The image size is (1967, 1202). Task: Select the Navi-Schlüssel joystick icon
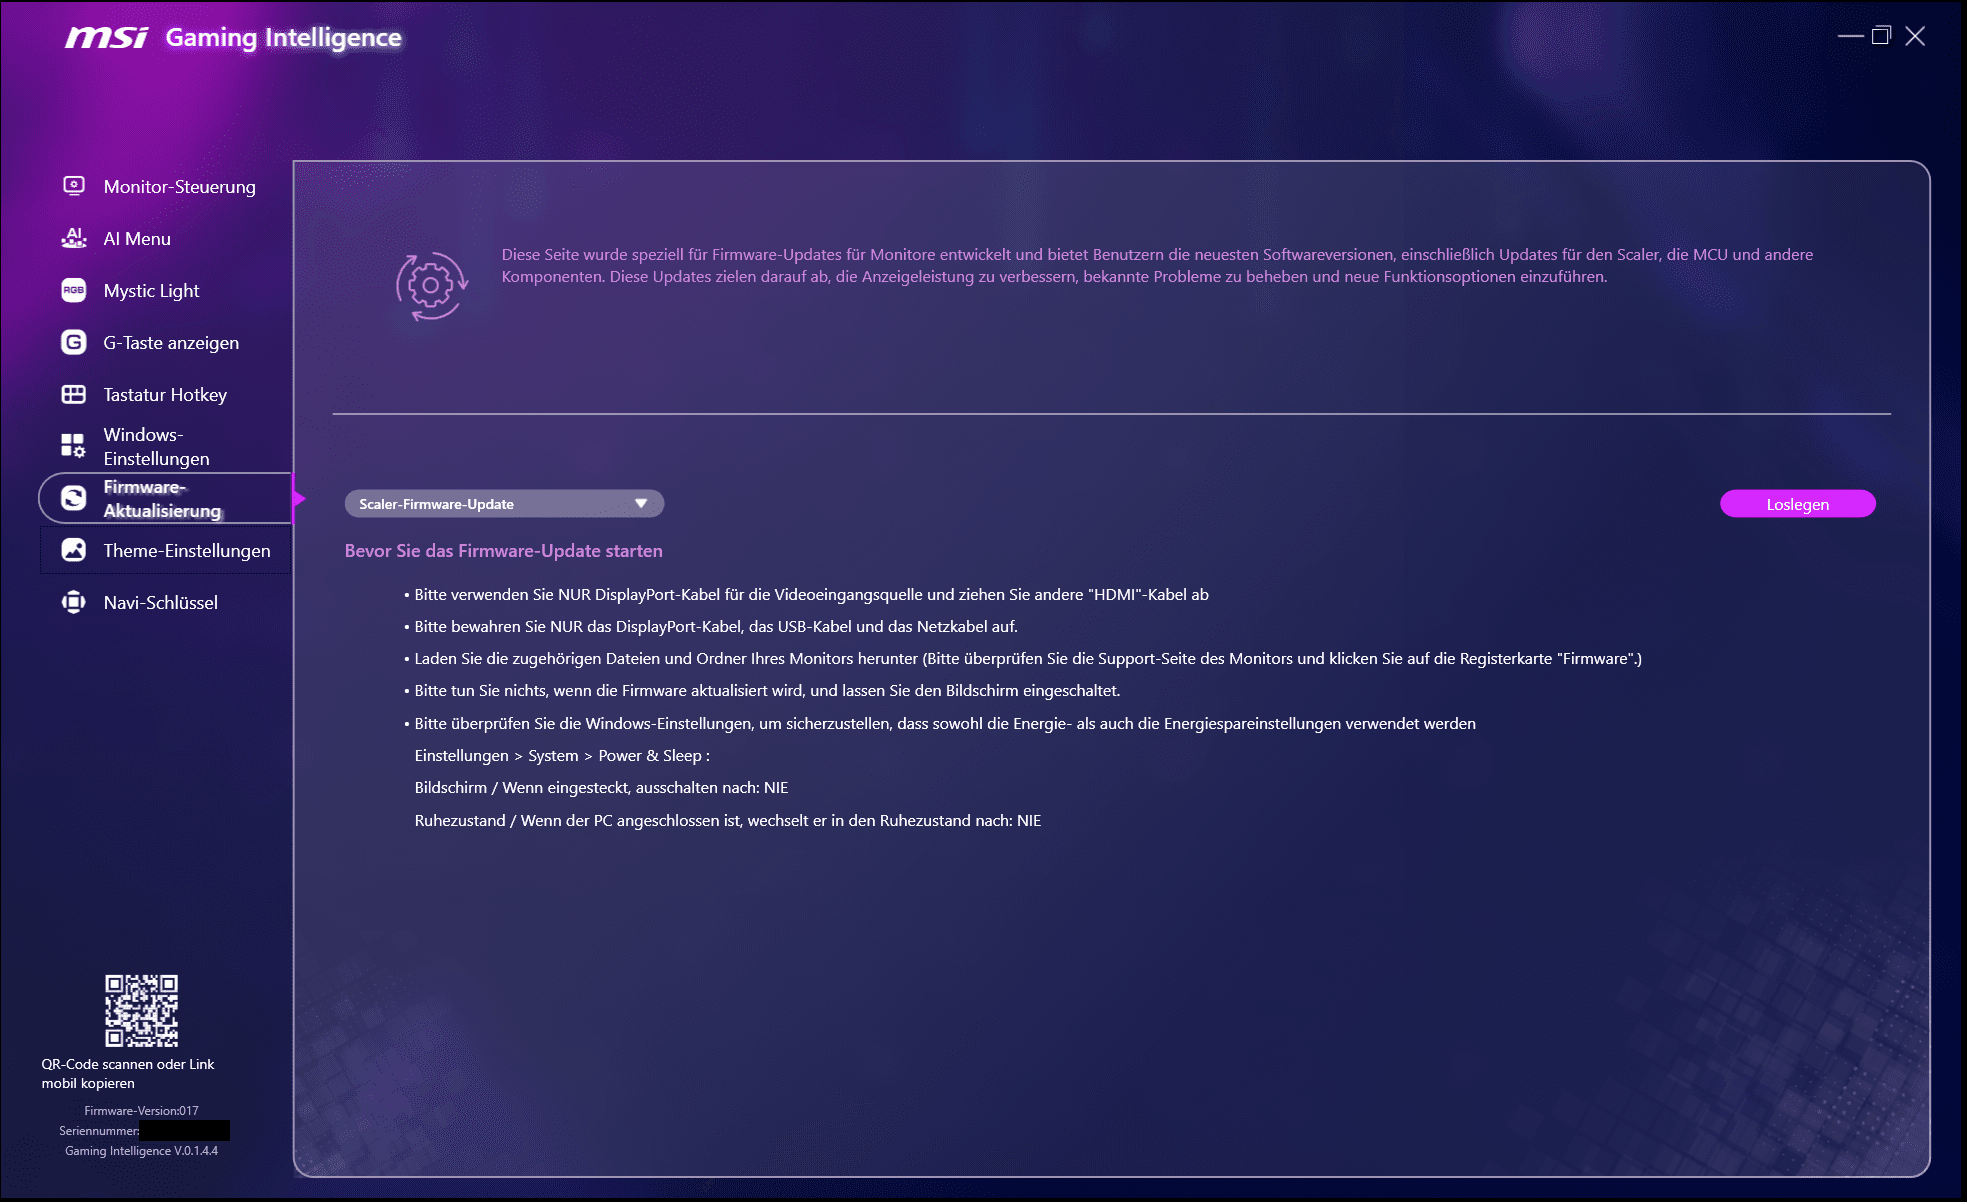74,602
